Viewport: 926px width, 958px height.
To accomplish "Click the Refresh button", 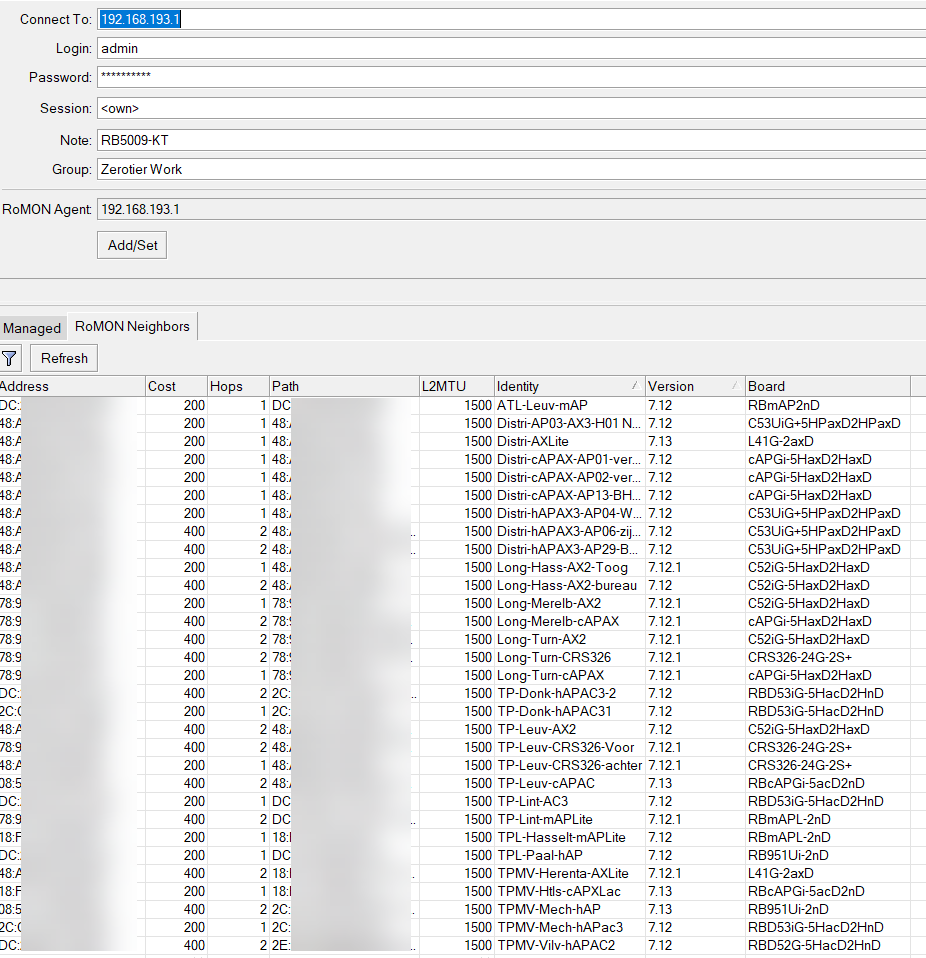I will 64,359.
